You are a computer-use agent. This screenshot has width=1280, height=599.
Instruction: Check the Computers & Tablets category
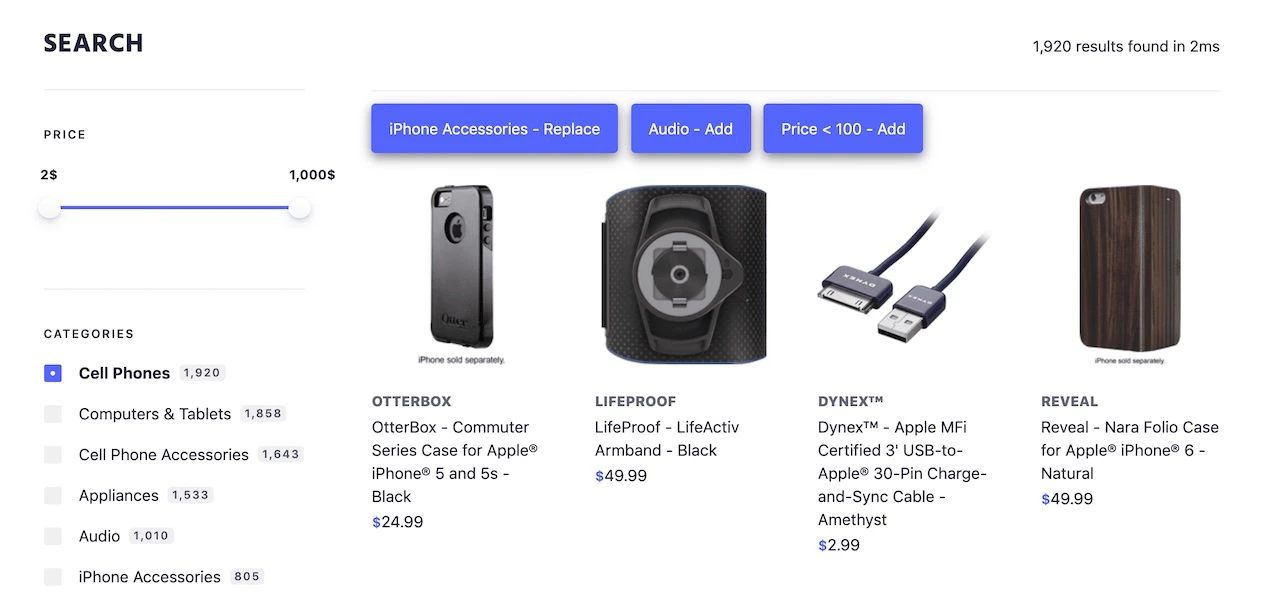52,413
